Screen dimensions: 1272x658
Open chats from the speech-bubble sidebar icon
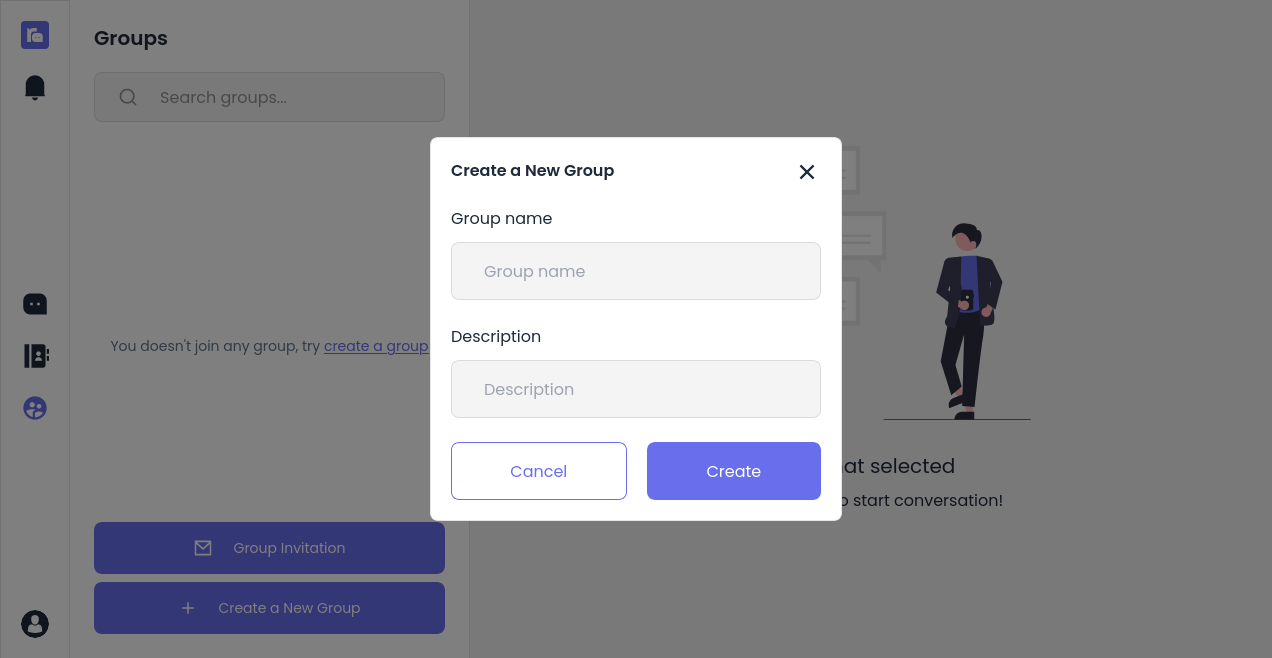pos(35,304)
